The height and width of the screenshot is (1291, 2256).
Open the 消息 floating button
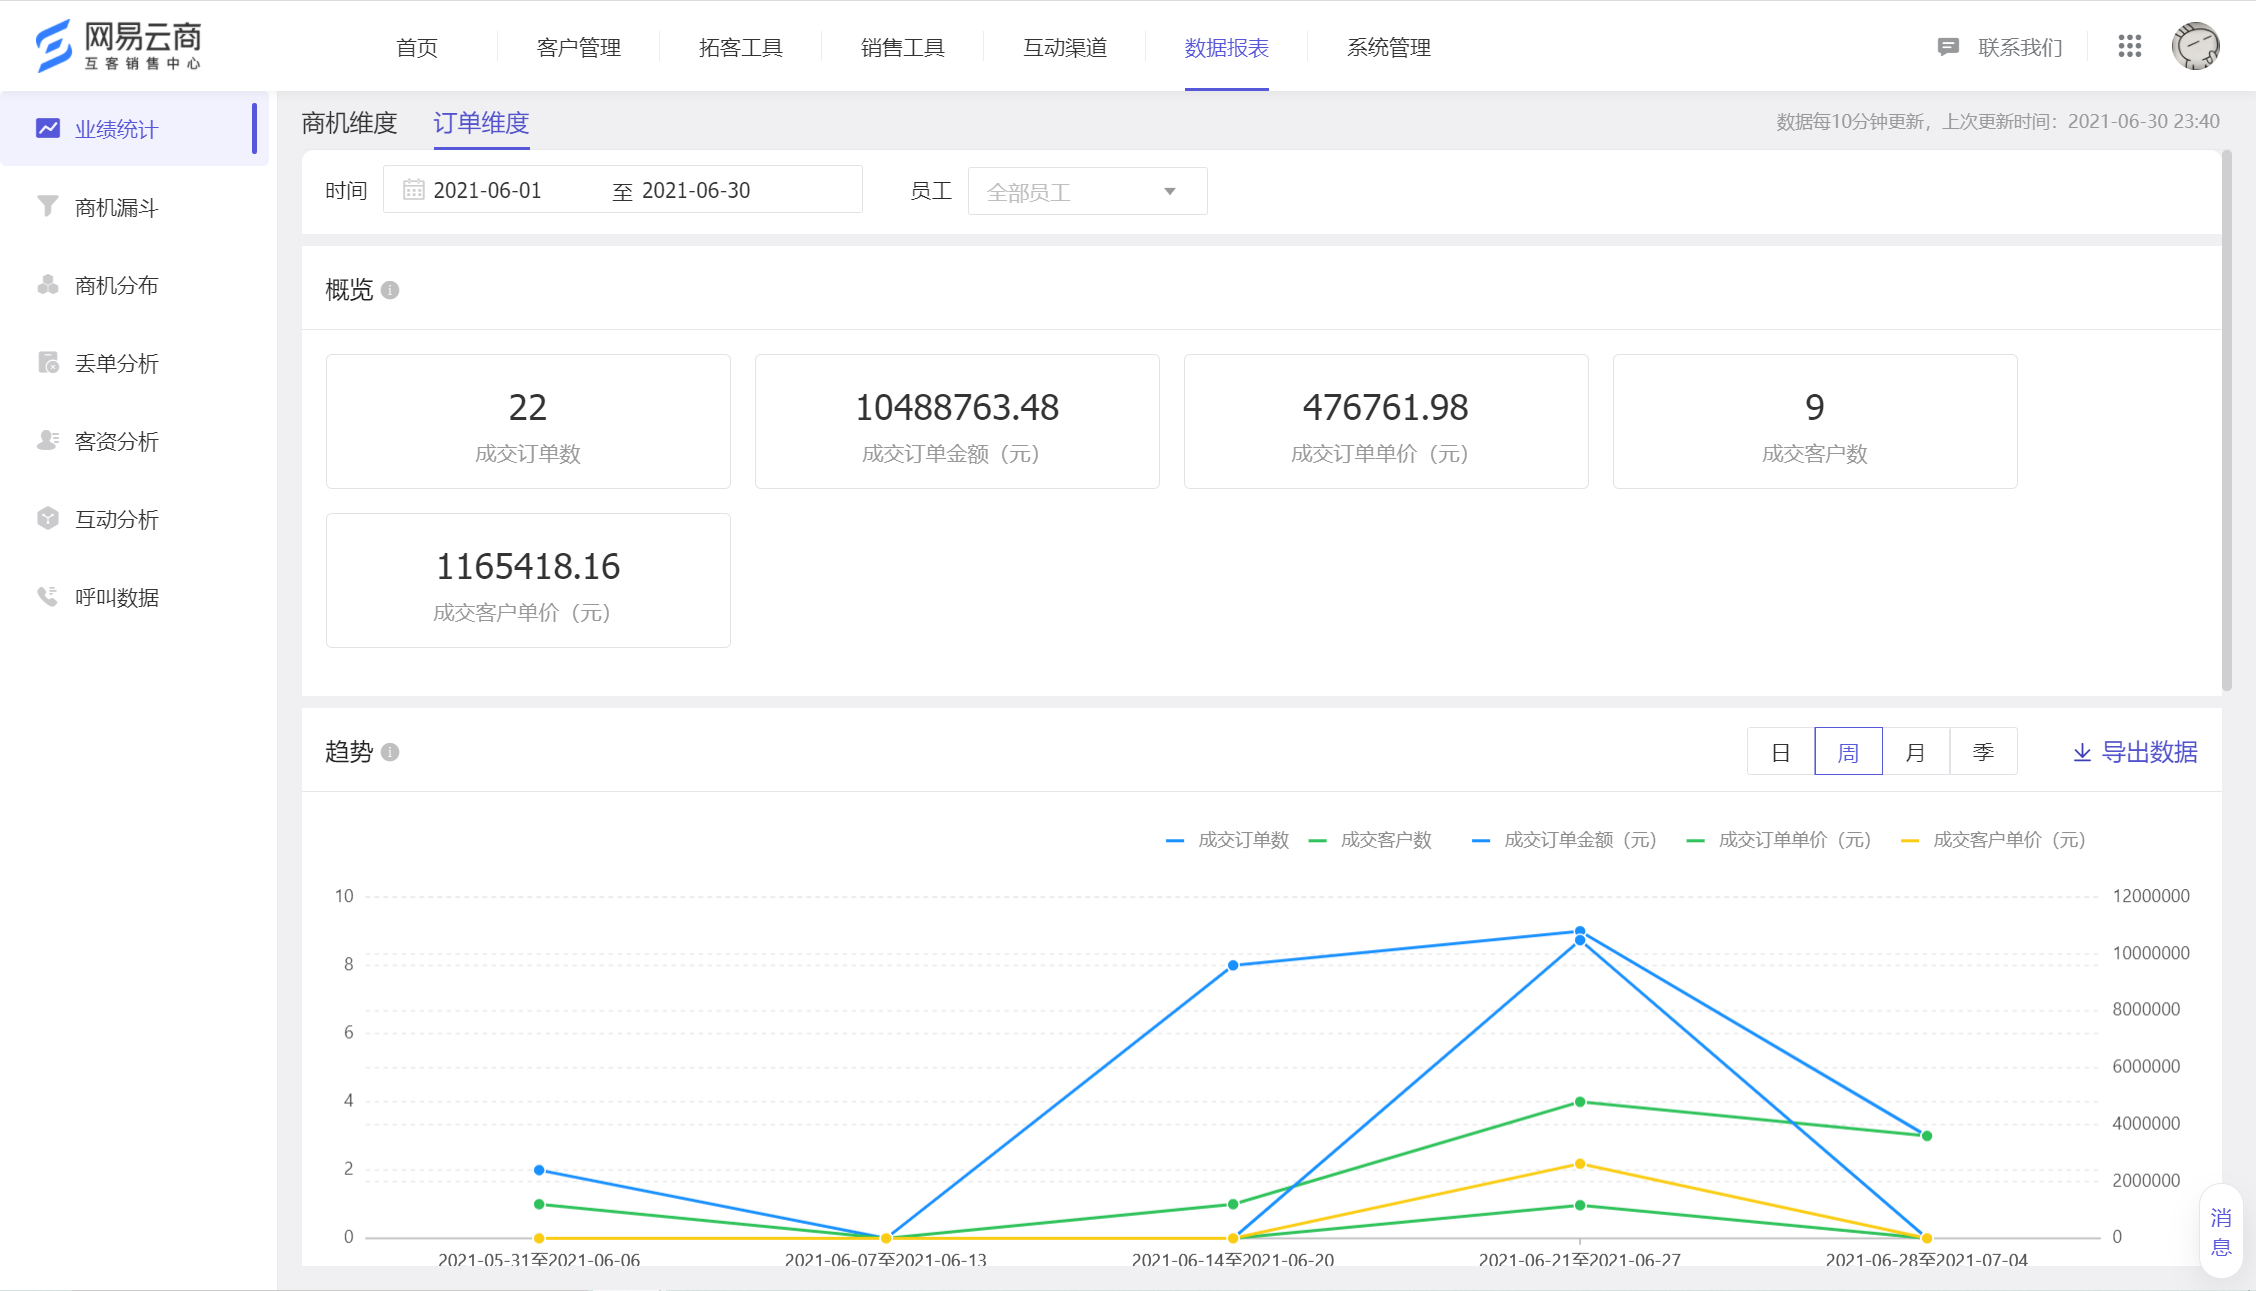2221,1232
